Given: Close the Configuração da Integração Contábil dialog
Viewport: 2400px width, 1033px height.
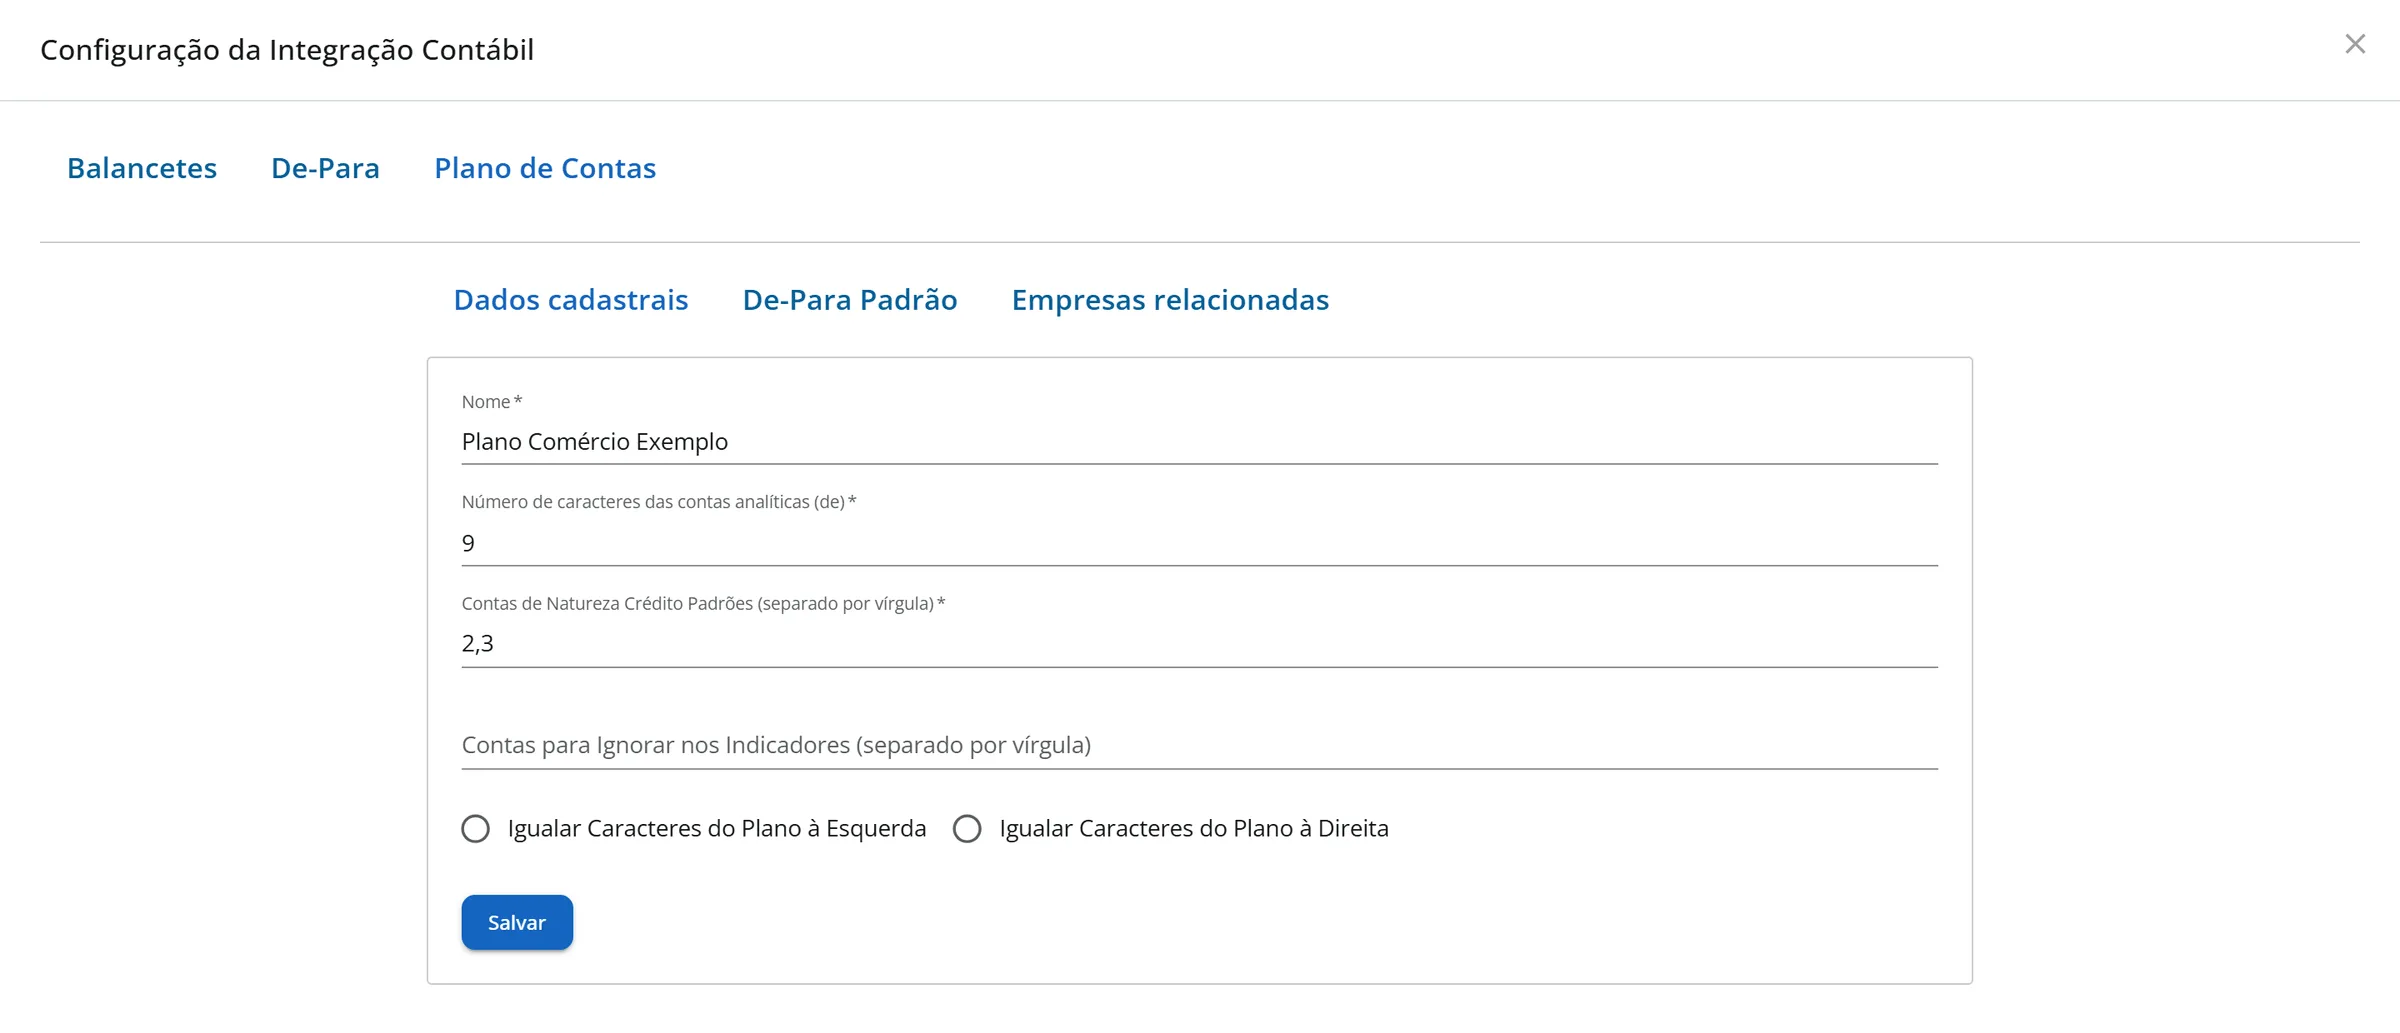Looking at the screenshot, I should pyautogui.click(x=2355, y=44).
